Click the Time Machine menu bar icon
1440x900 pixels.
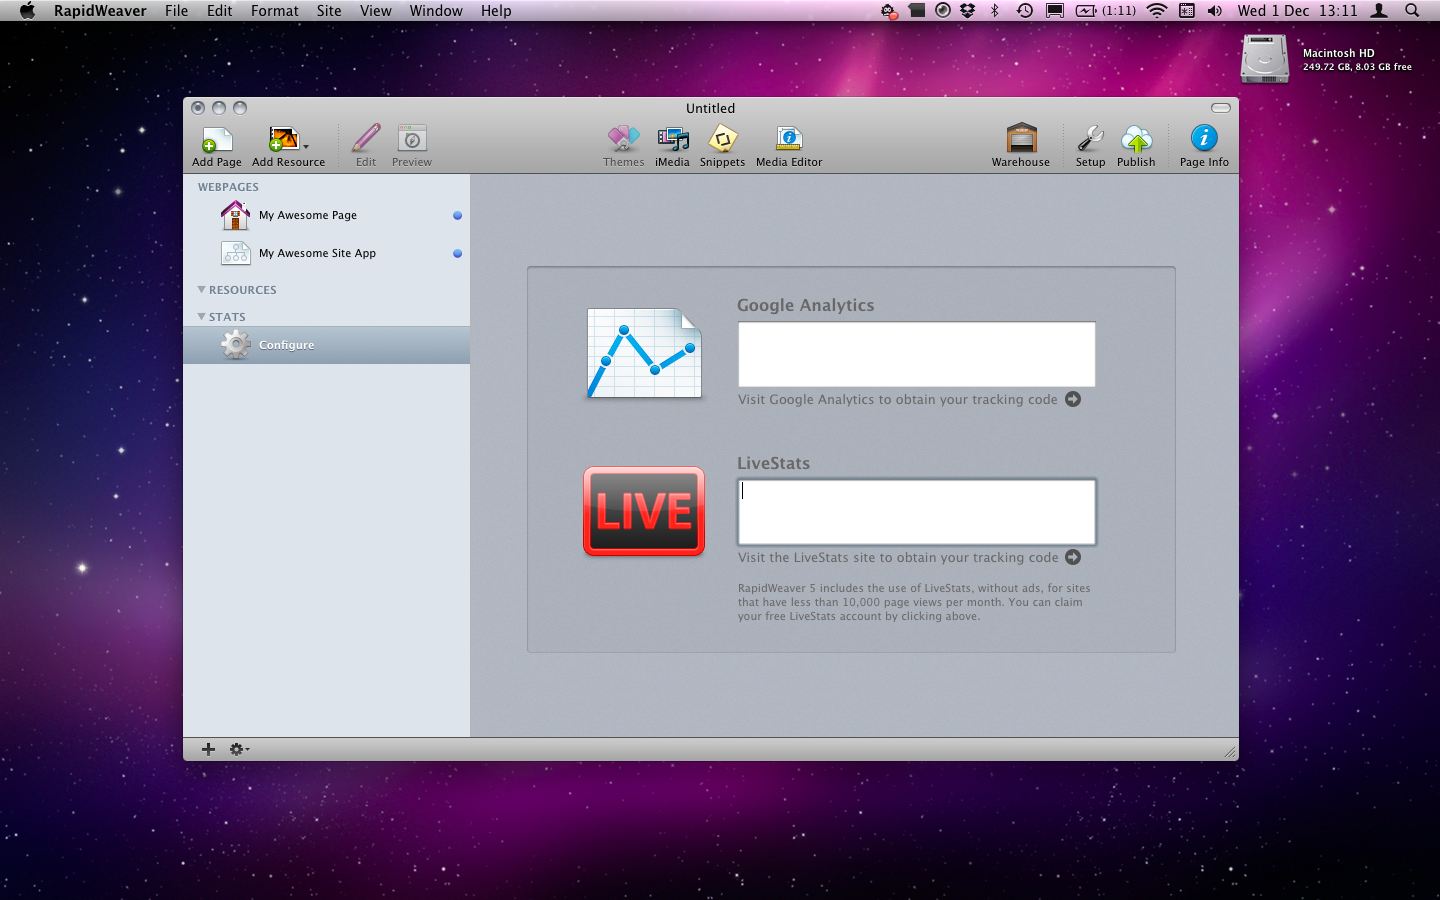tap(1025, 11)
